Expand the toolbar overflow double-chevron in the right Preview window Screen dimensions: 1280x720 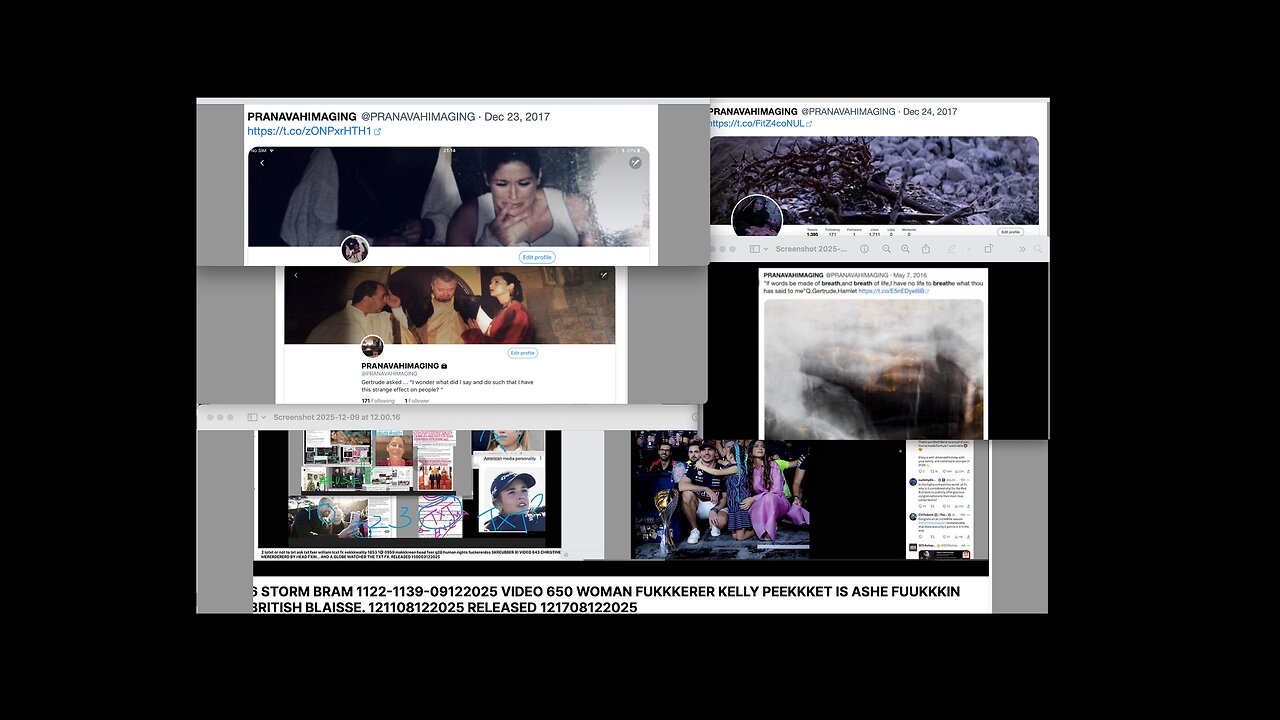1022,249
